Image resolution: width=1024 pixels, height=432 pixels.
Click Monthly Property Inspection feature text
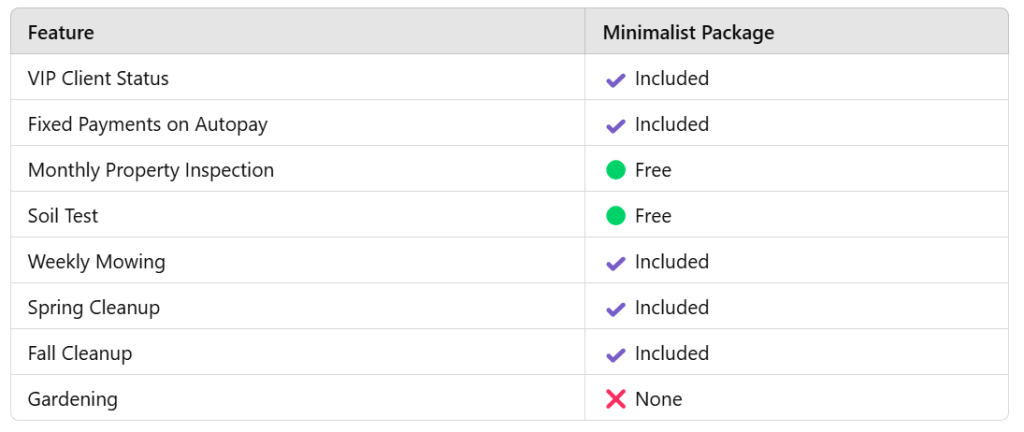tap(150, 170)
